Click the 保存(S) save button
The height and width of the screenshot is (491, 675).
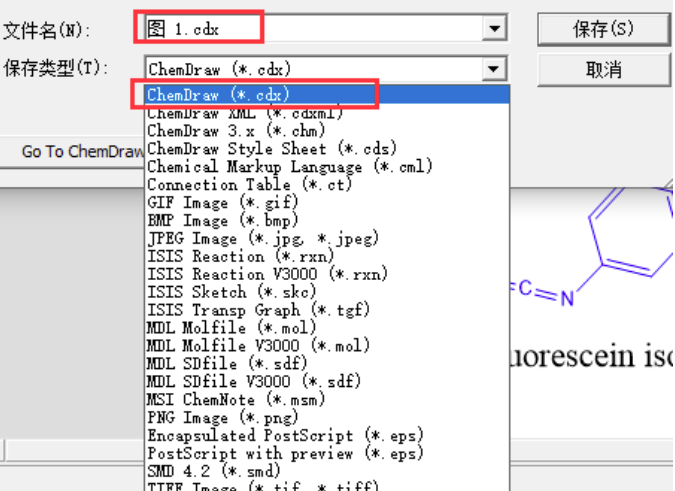click(603, 29)
